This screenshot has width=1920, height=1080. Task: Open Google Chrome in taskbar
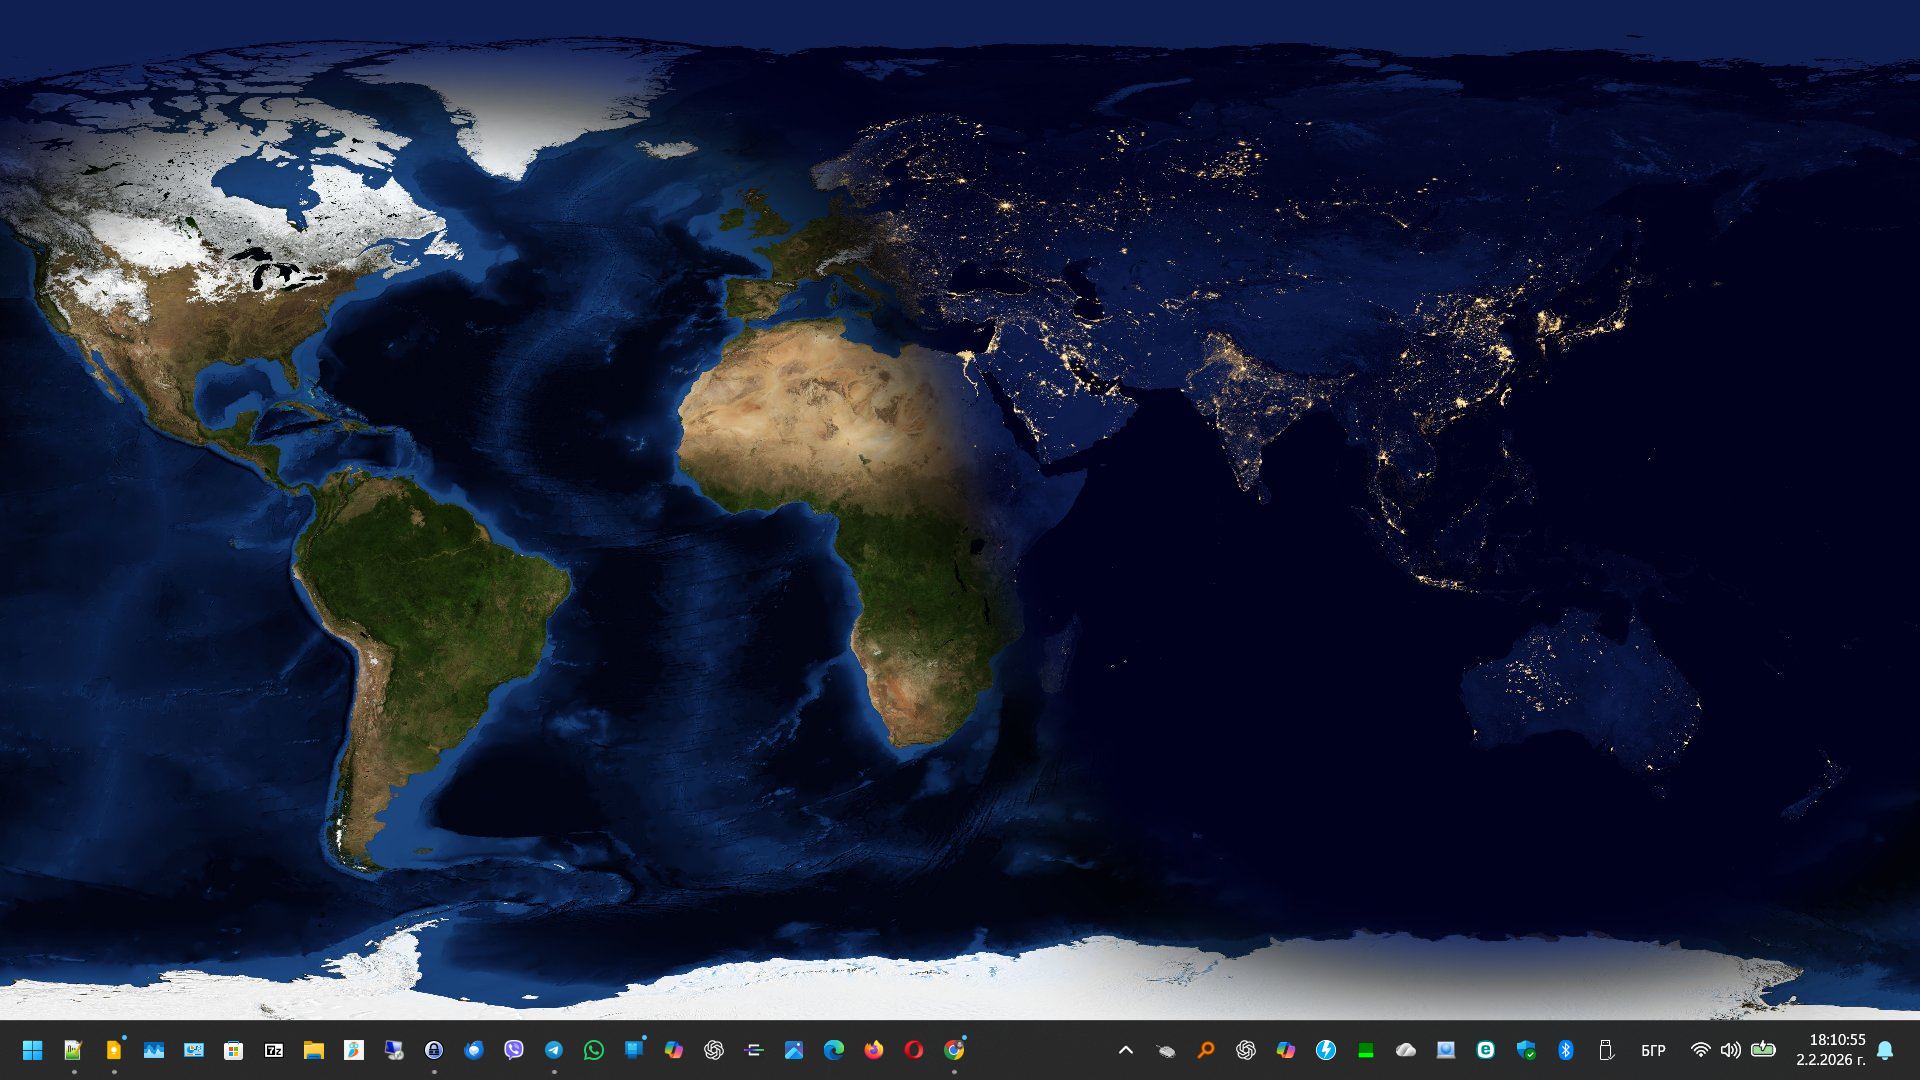(954, 1050)
